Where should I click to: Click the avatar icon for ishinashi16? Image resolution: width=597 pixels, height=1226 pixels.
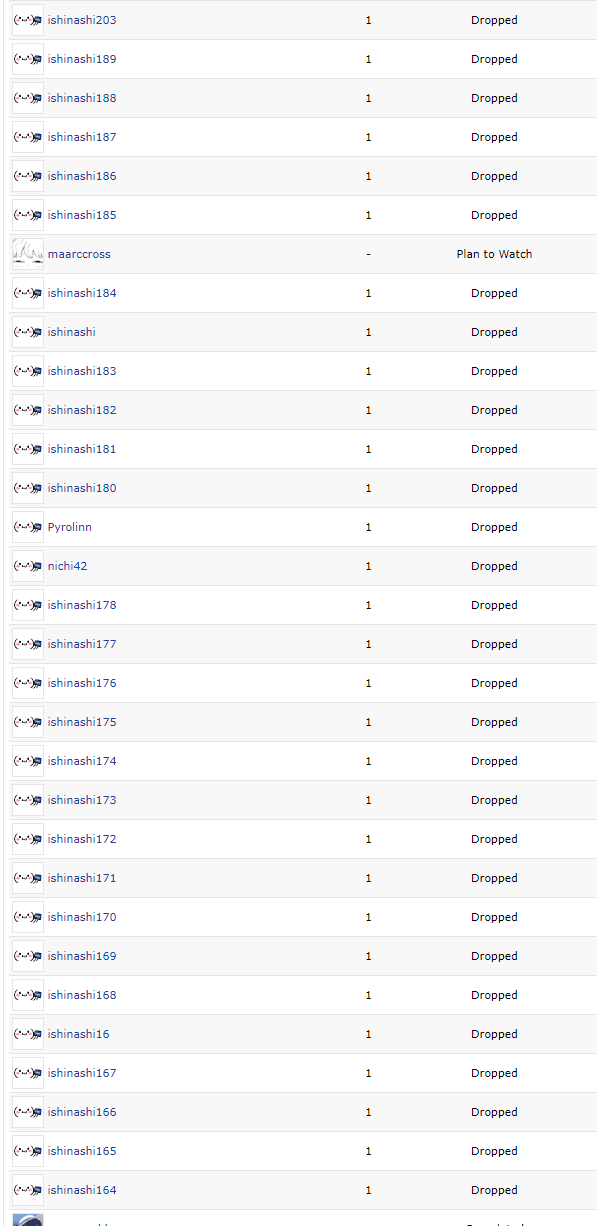click(28, 1034)
